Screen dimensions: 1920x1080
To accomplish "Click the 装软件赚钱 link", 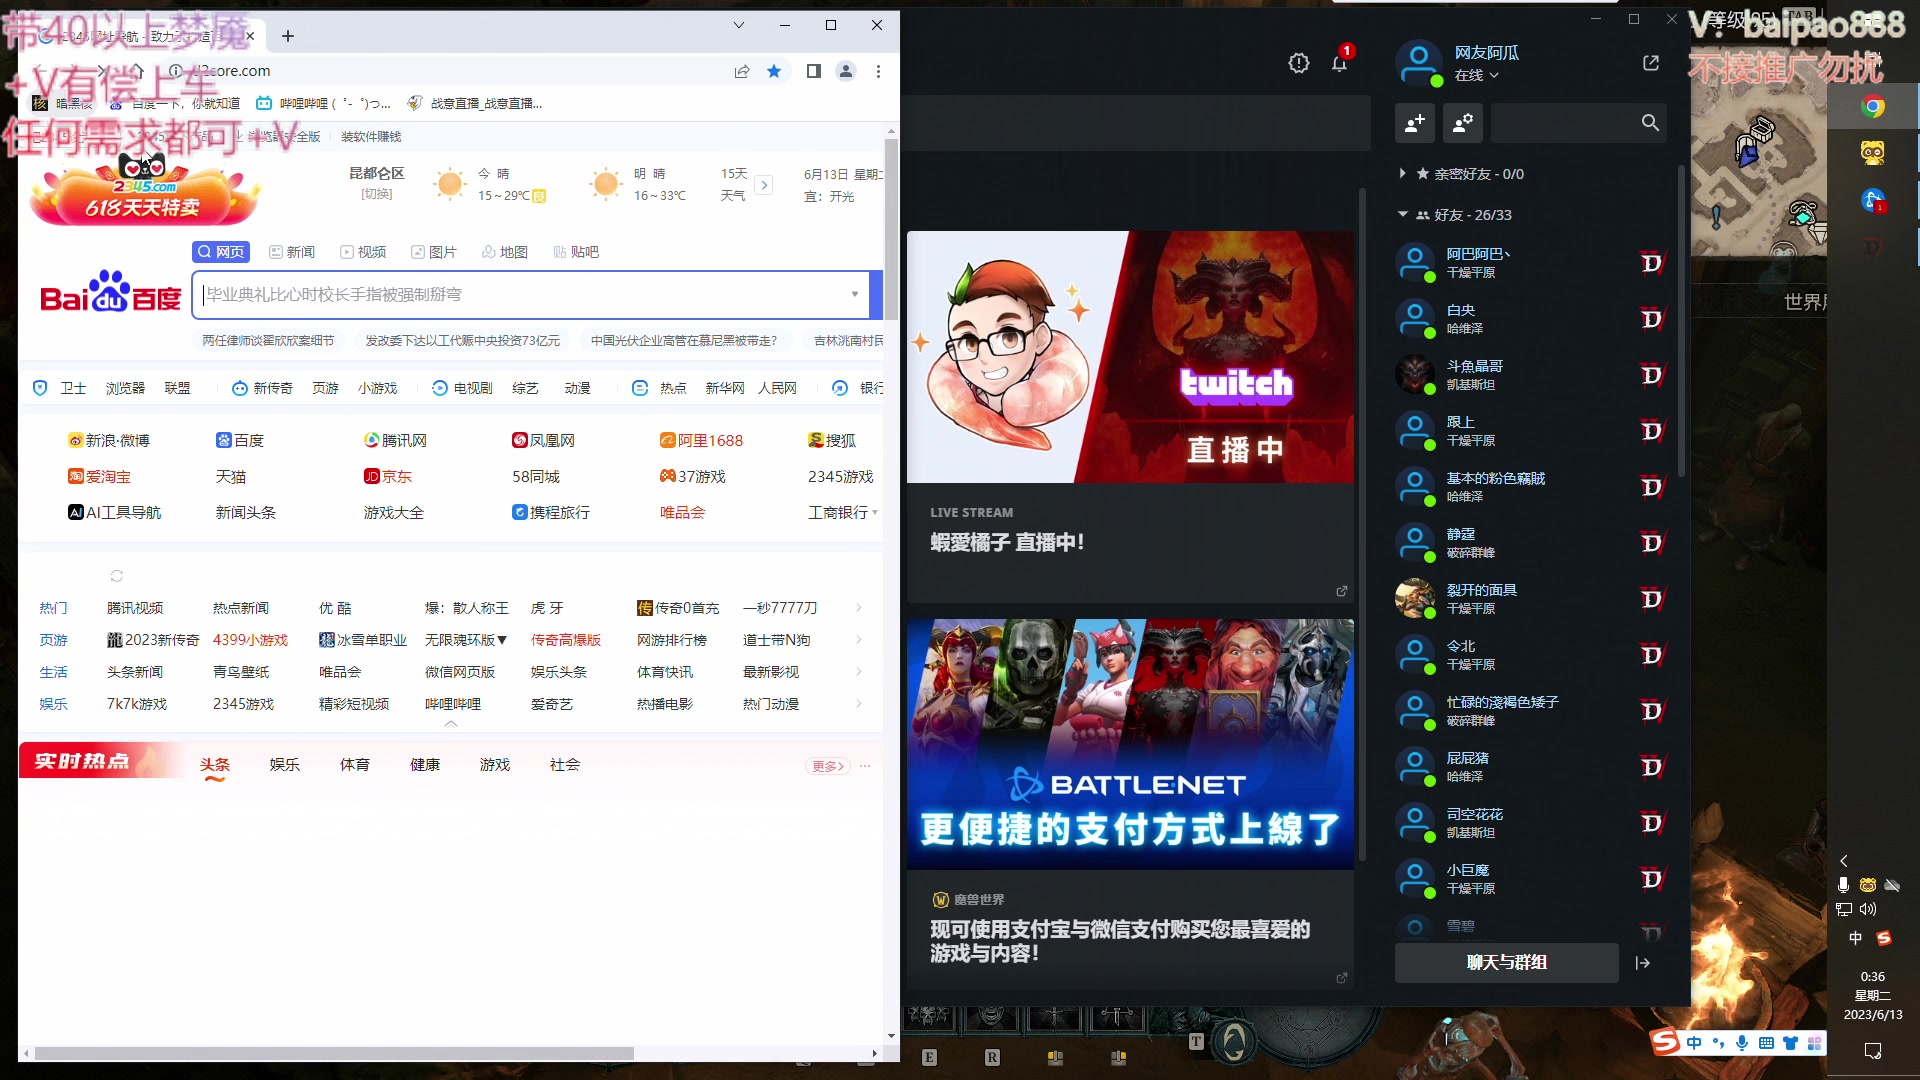I will 371,137.
